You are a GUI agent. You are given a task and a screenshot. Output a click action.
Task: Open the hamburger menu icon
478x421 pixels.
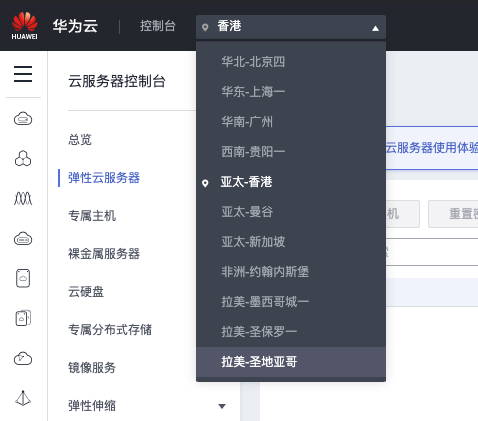[23, 74]
